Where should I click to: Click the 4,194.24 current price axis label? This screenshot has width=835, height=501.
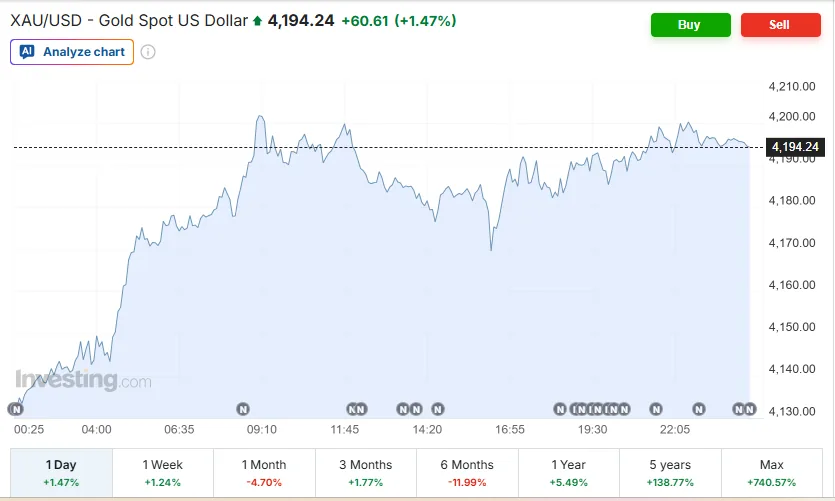click(795, 147)
